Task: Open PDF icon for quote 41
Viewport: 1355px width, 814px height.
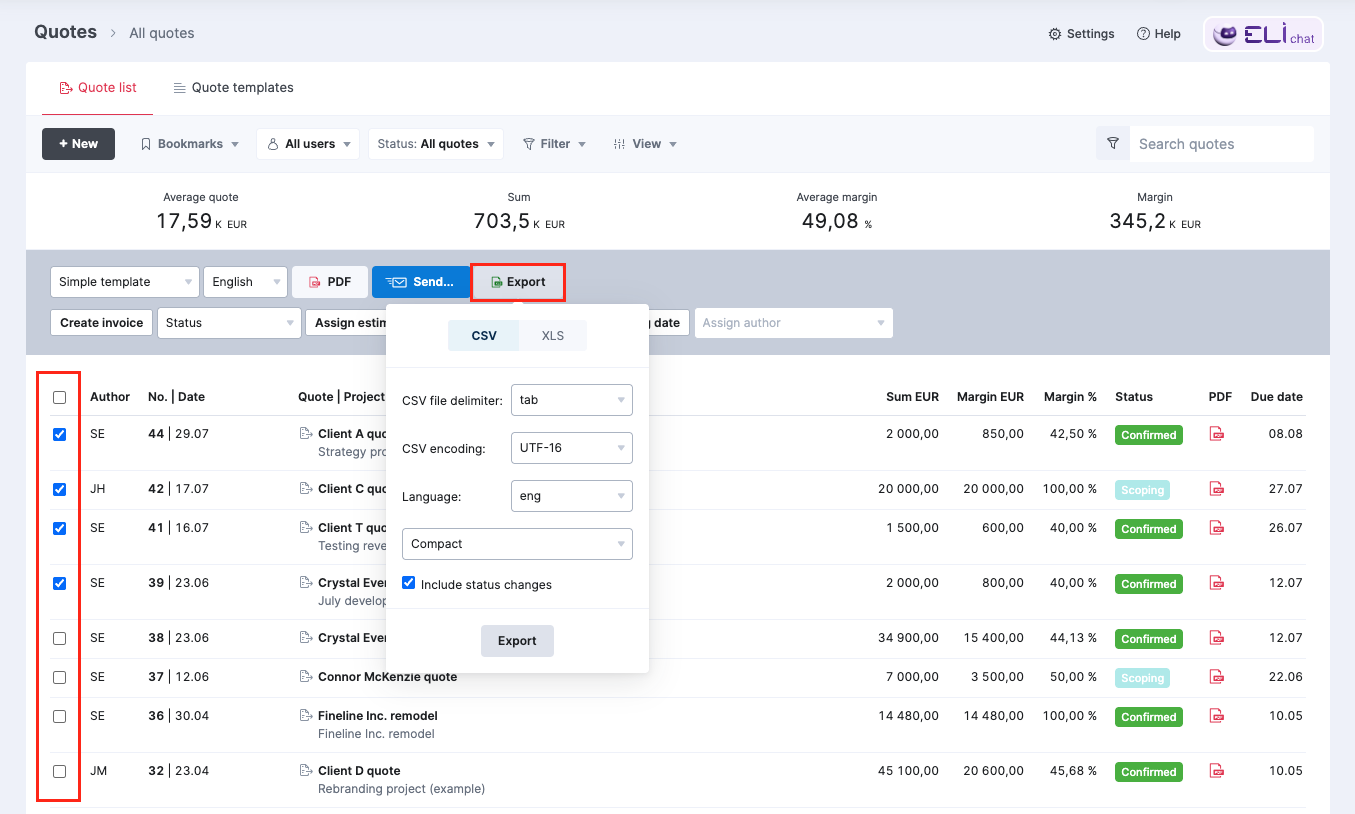Action: coord(1217,528)
